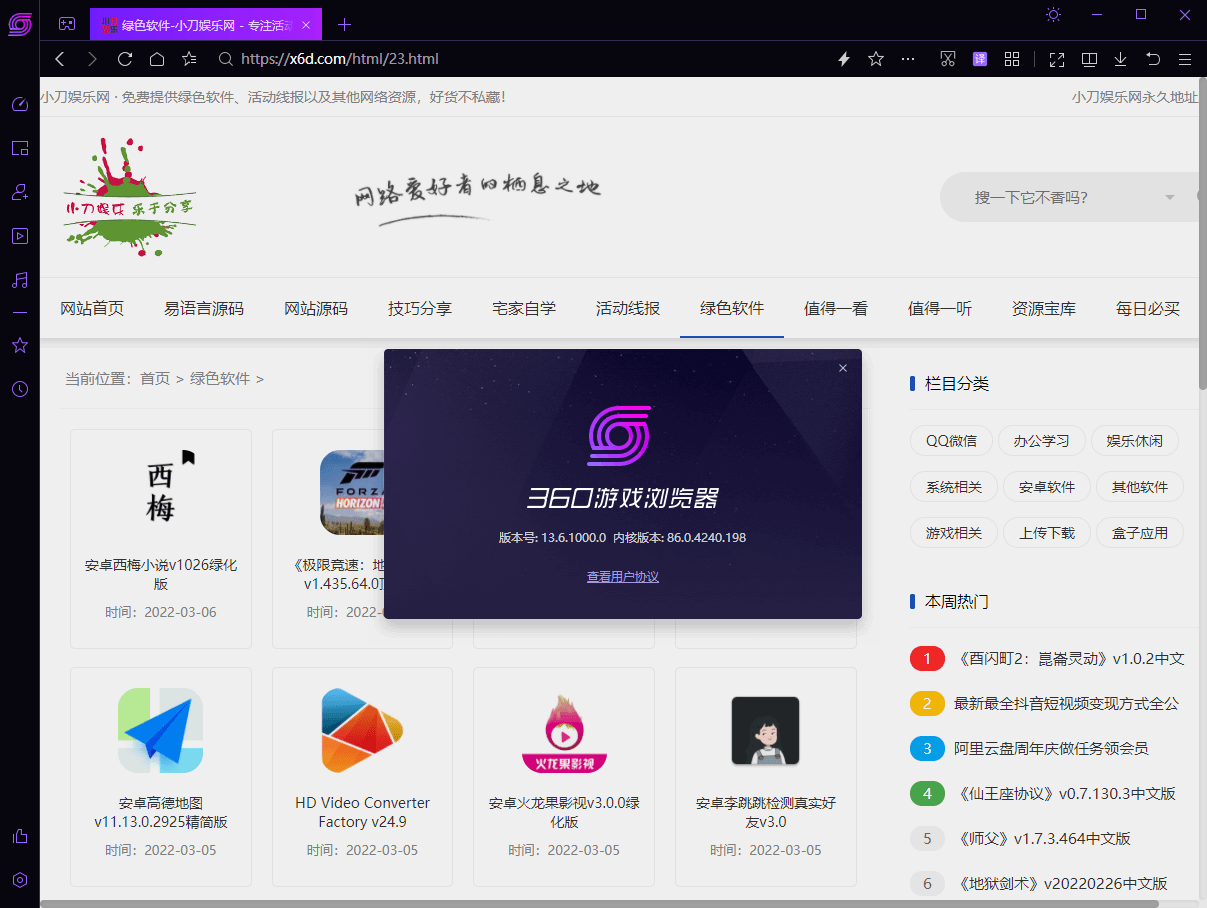Screen dimensions: 1207x908
Task: Toggle the sun light/dark theme switch
Action: 1053,14
